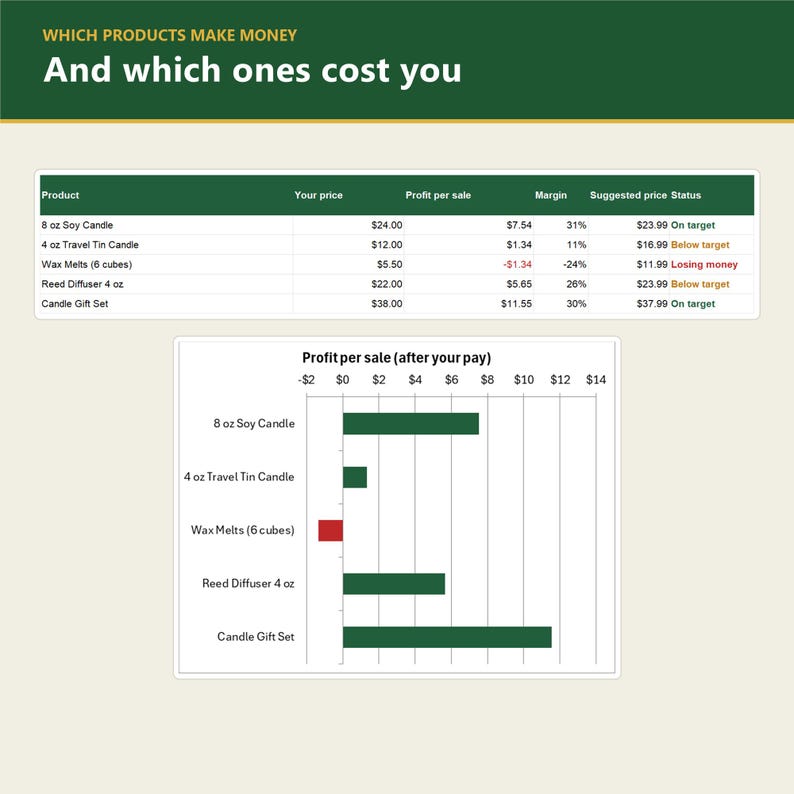Image resolution: width=794 pixels, height=794 pixels.
Task: Click 'Below target' status for Travel Tin Candle
Action: 700,245
